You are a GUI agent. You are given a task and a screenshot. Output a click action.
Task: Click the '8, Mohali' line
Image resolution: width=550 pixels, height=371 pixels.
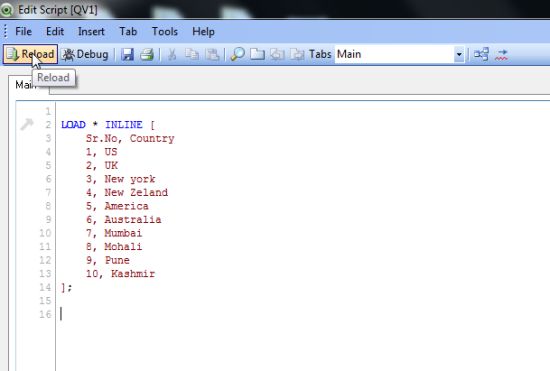click(114, 247)
